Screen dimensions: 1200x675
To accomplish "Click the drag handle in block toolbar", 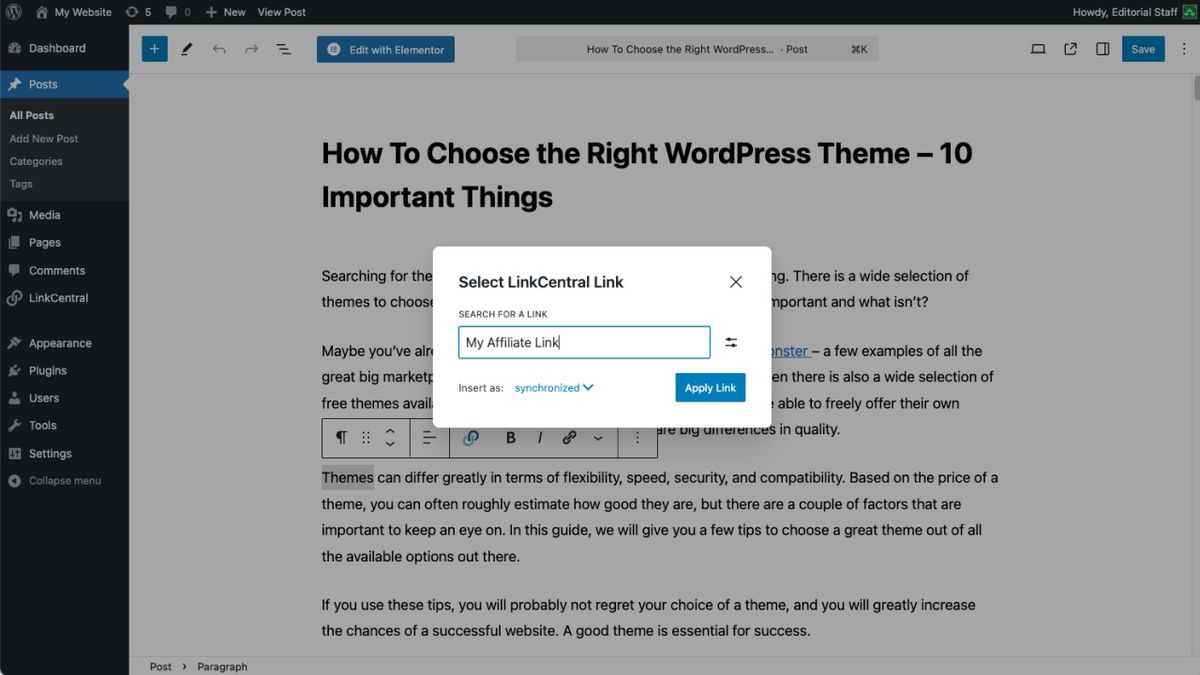I will pos(365,437).
